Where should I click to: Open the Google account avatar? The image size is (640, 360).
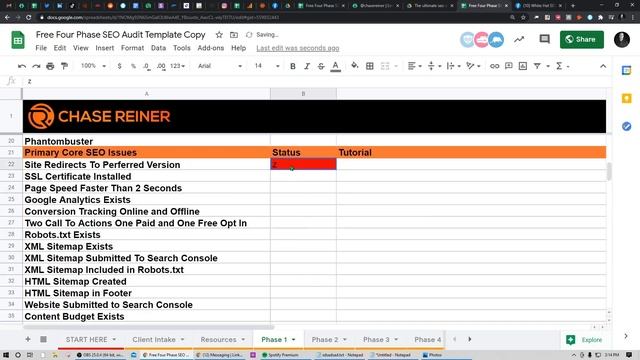622,40
